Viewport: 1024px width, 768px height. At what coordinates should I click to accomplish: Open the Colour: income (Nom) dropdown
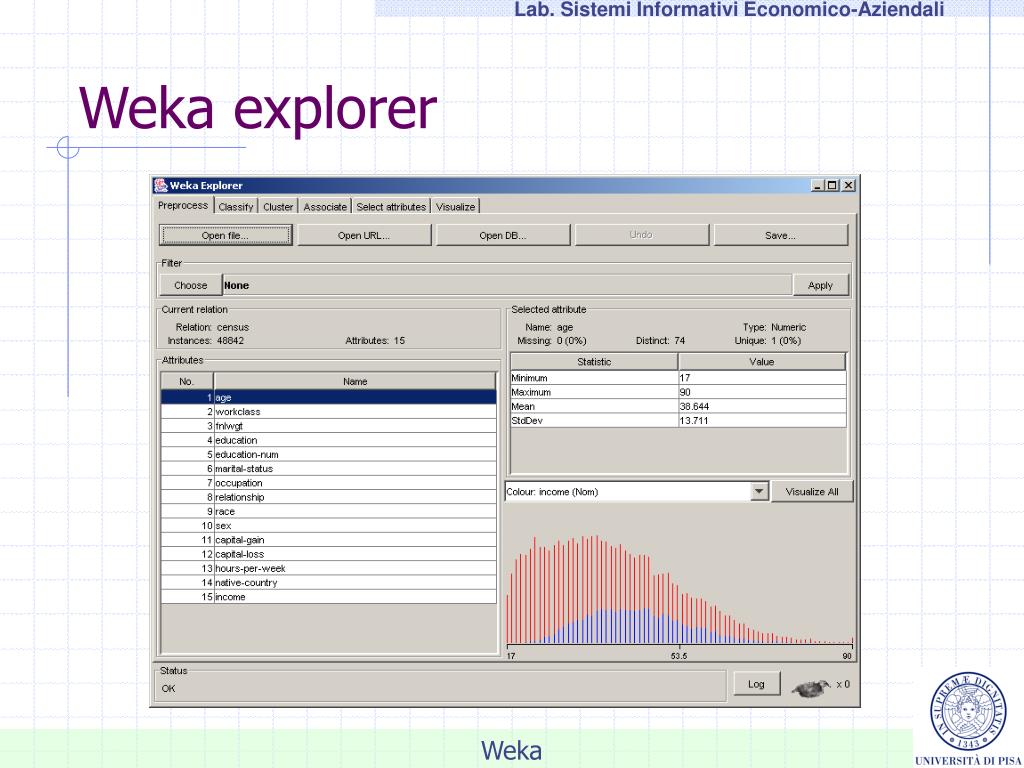(x=759, y=491)
